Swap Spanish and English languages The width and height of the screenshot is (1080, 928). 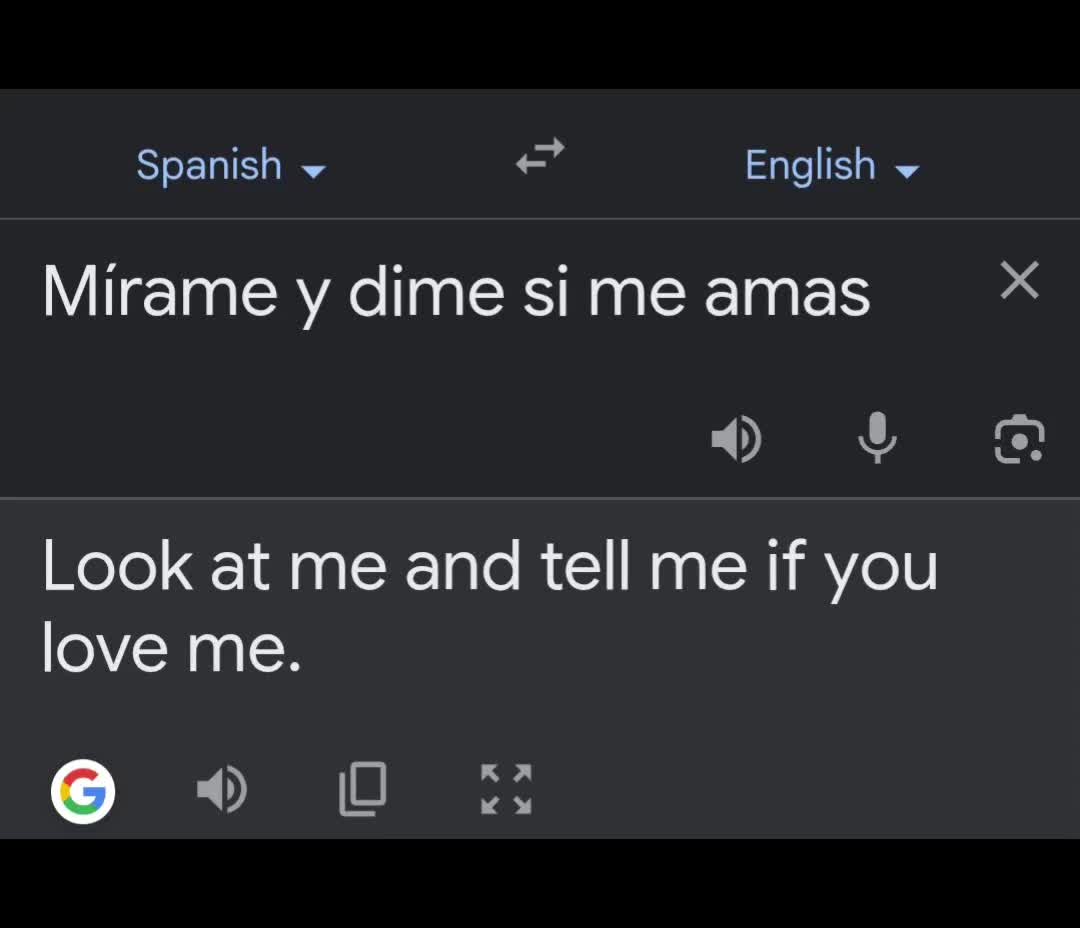tap(540, 156)
